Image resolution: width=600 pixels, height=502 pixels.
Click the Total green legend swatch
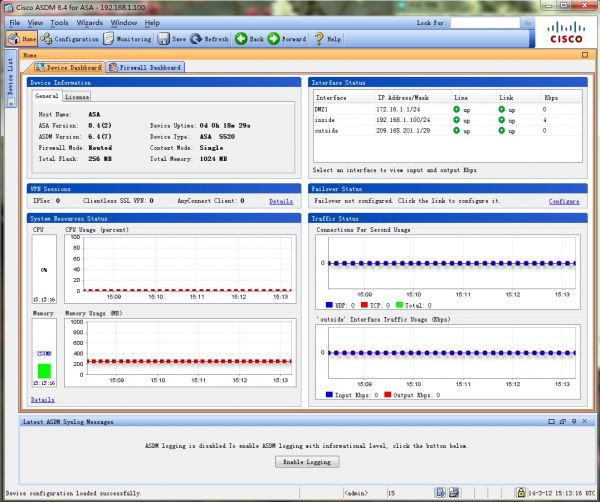[399, 305]
